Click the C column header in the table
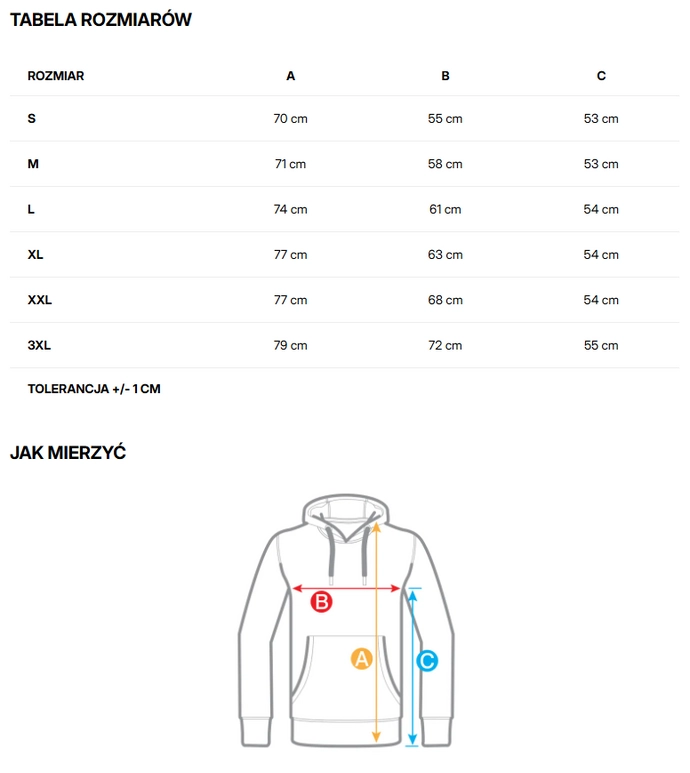This screenshot has width=690, height=773. tap(601, 76)
